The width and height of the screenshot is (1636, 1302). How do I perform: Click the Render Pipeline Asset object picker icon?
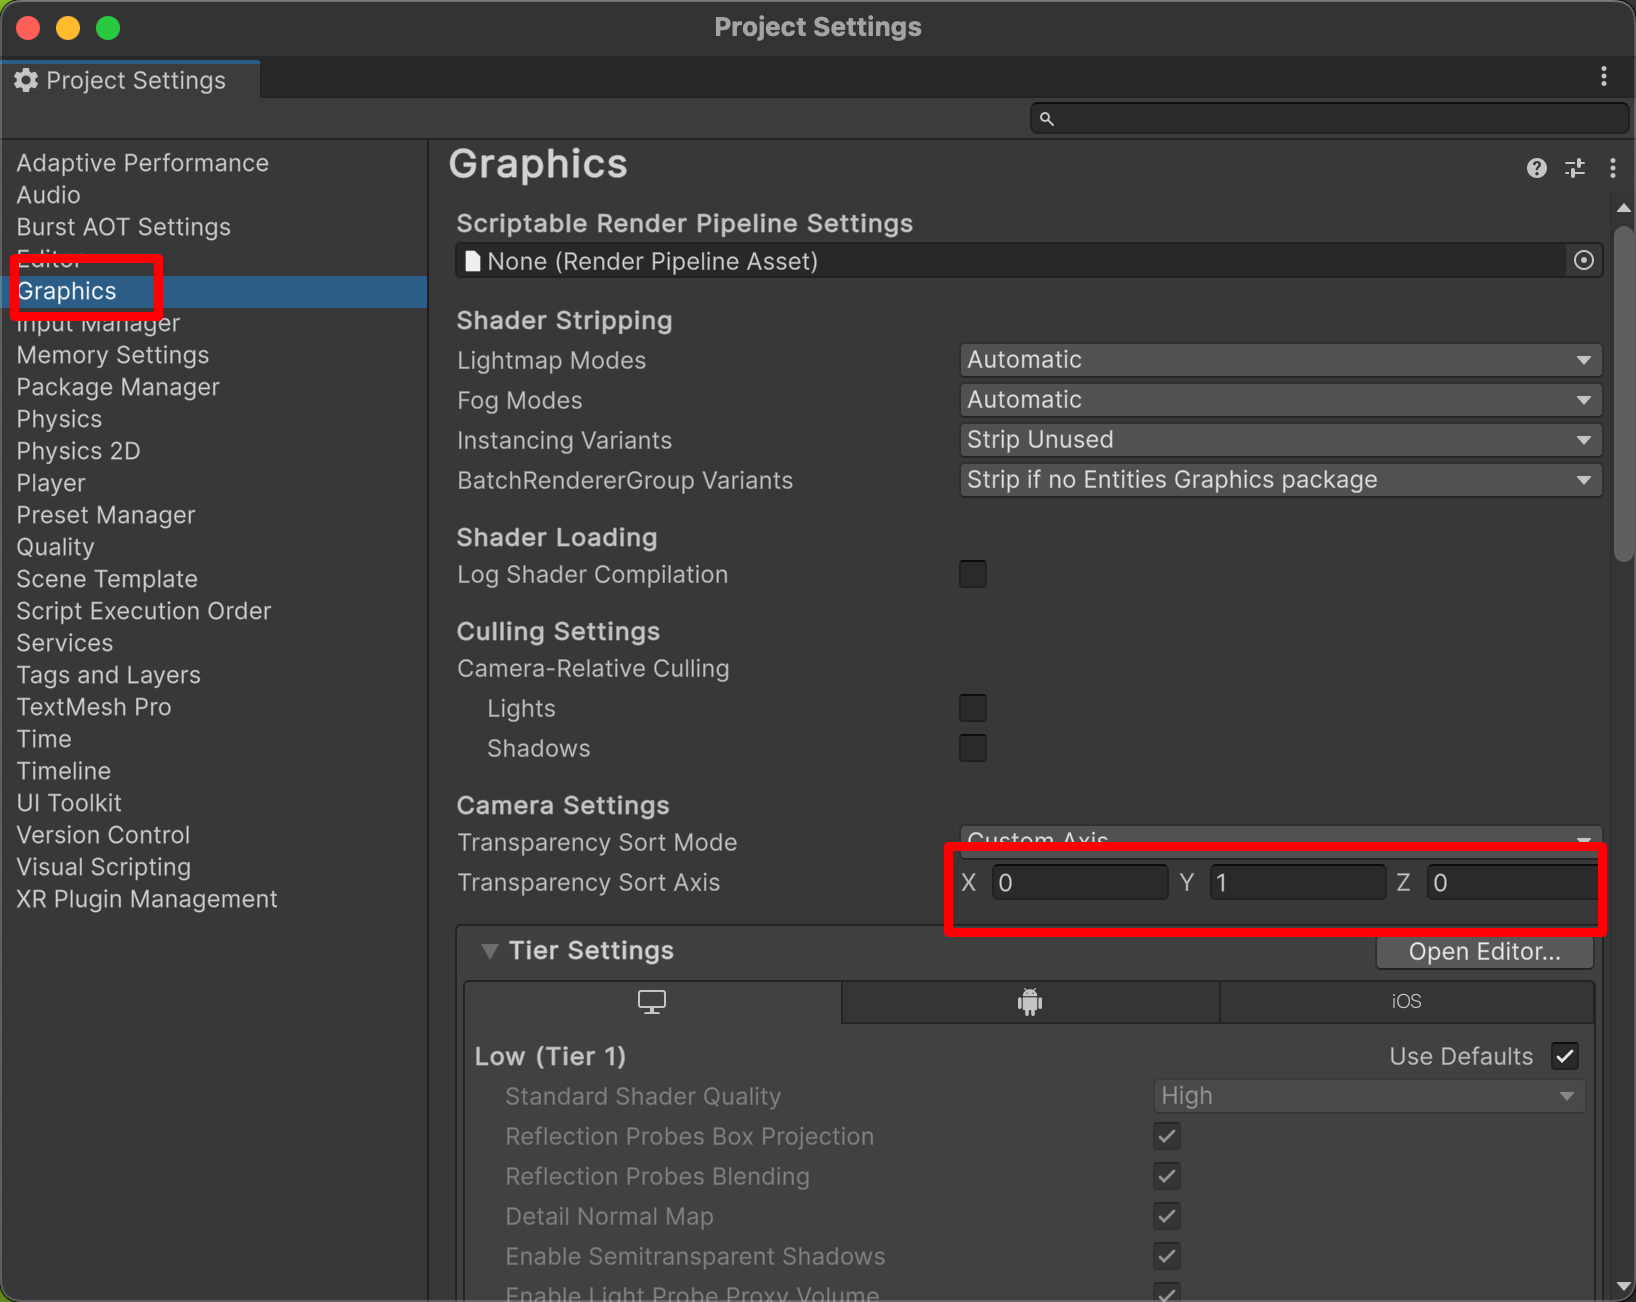tap(1584, 261)
